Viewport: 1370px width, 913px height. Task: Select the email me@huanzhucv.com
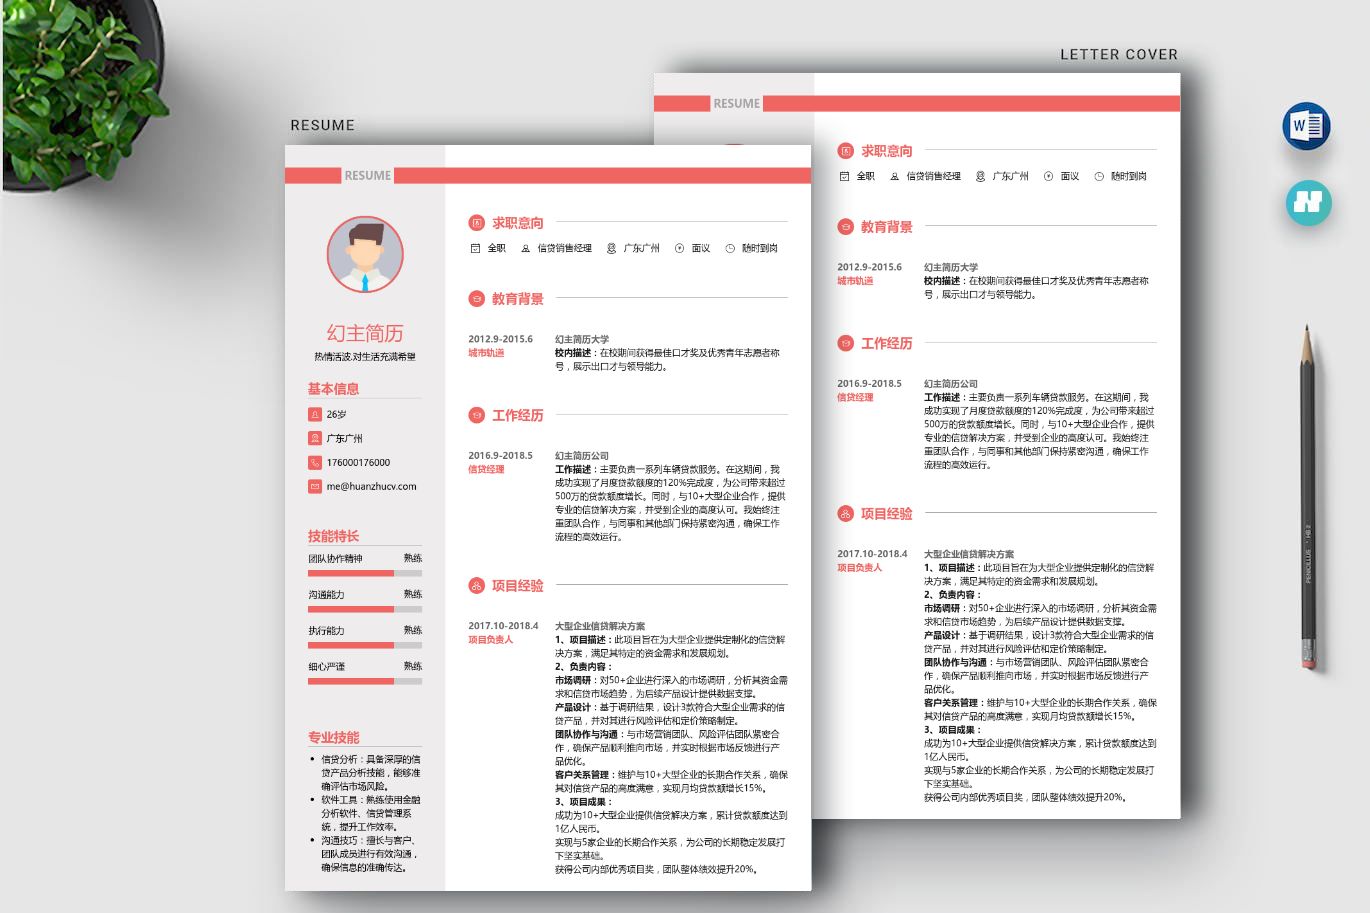371,487
